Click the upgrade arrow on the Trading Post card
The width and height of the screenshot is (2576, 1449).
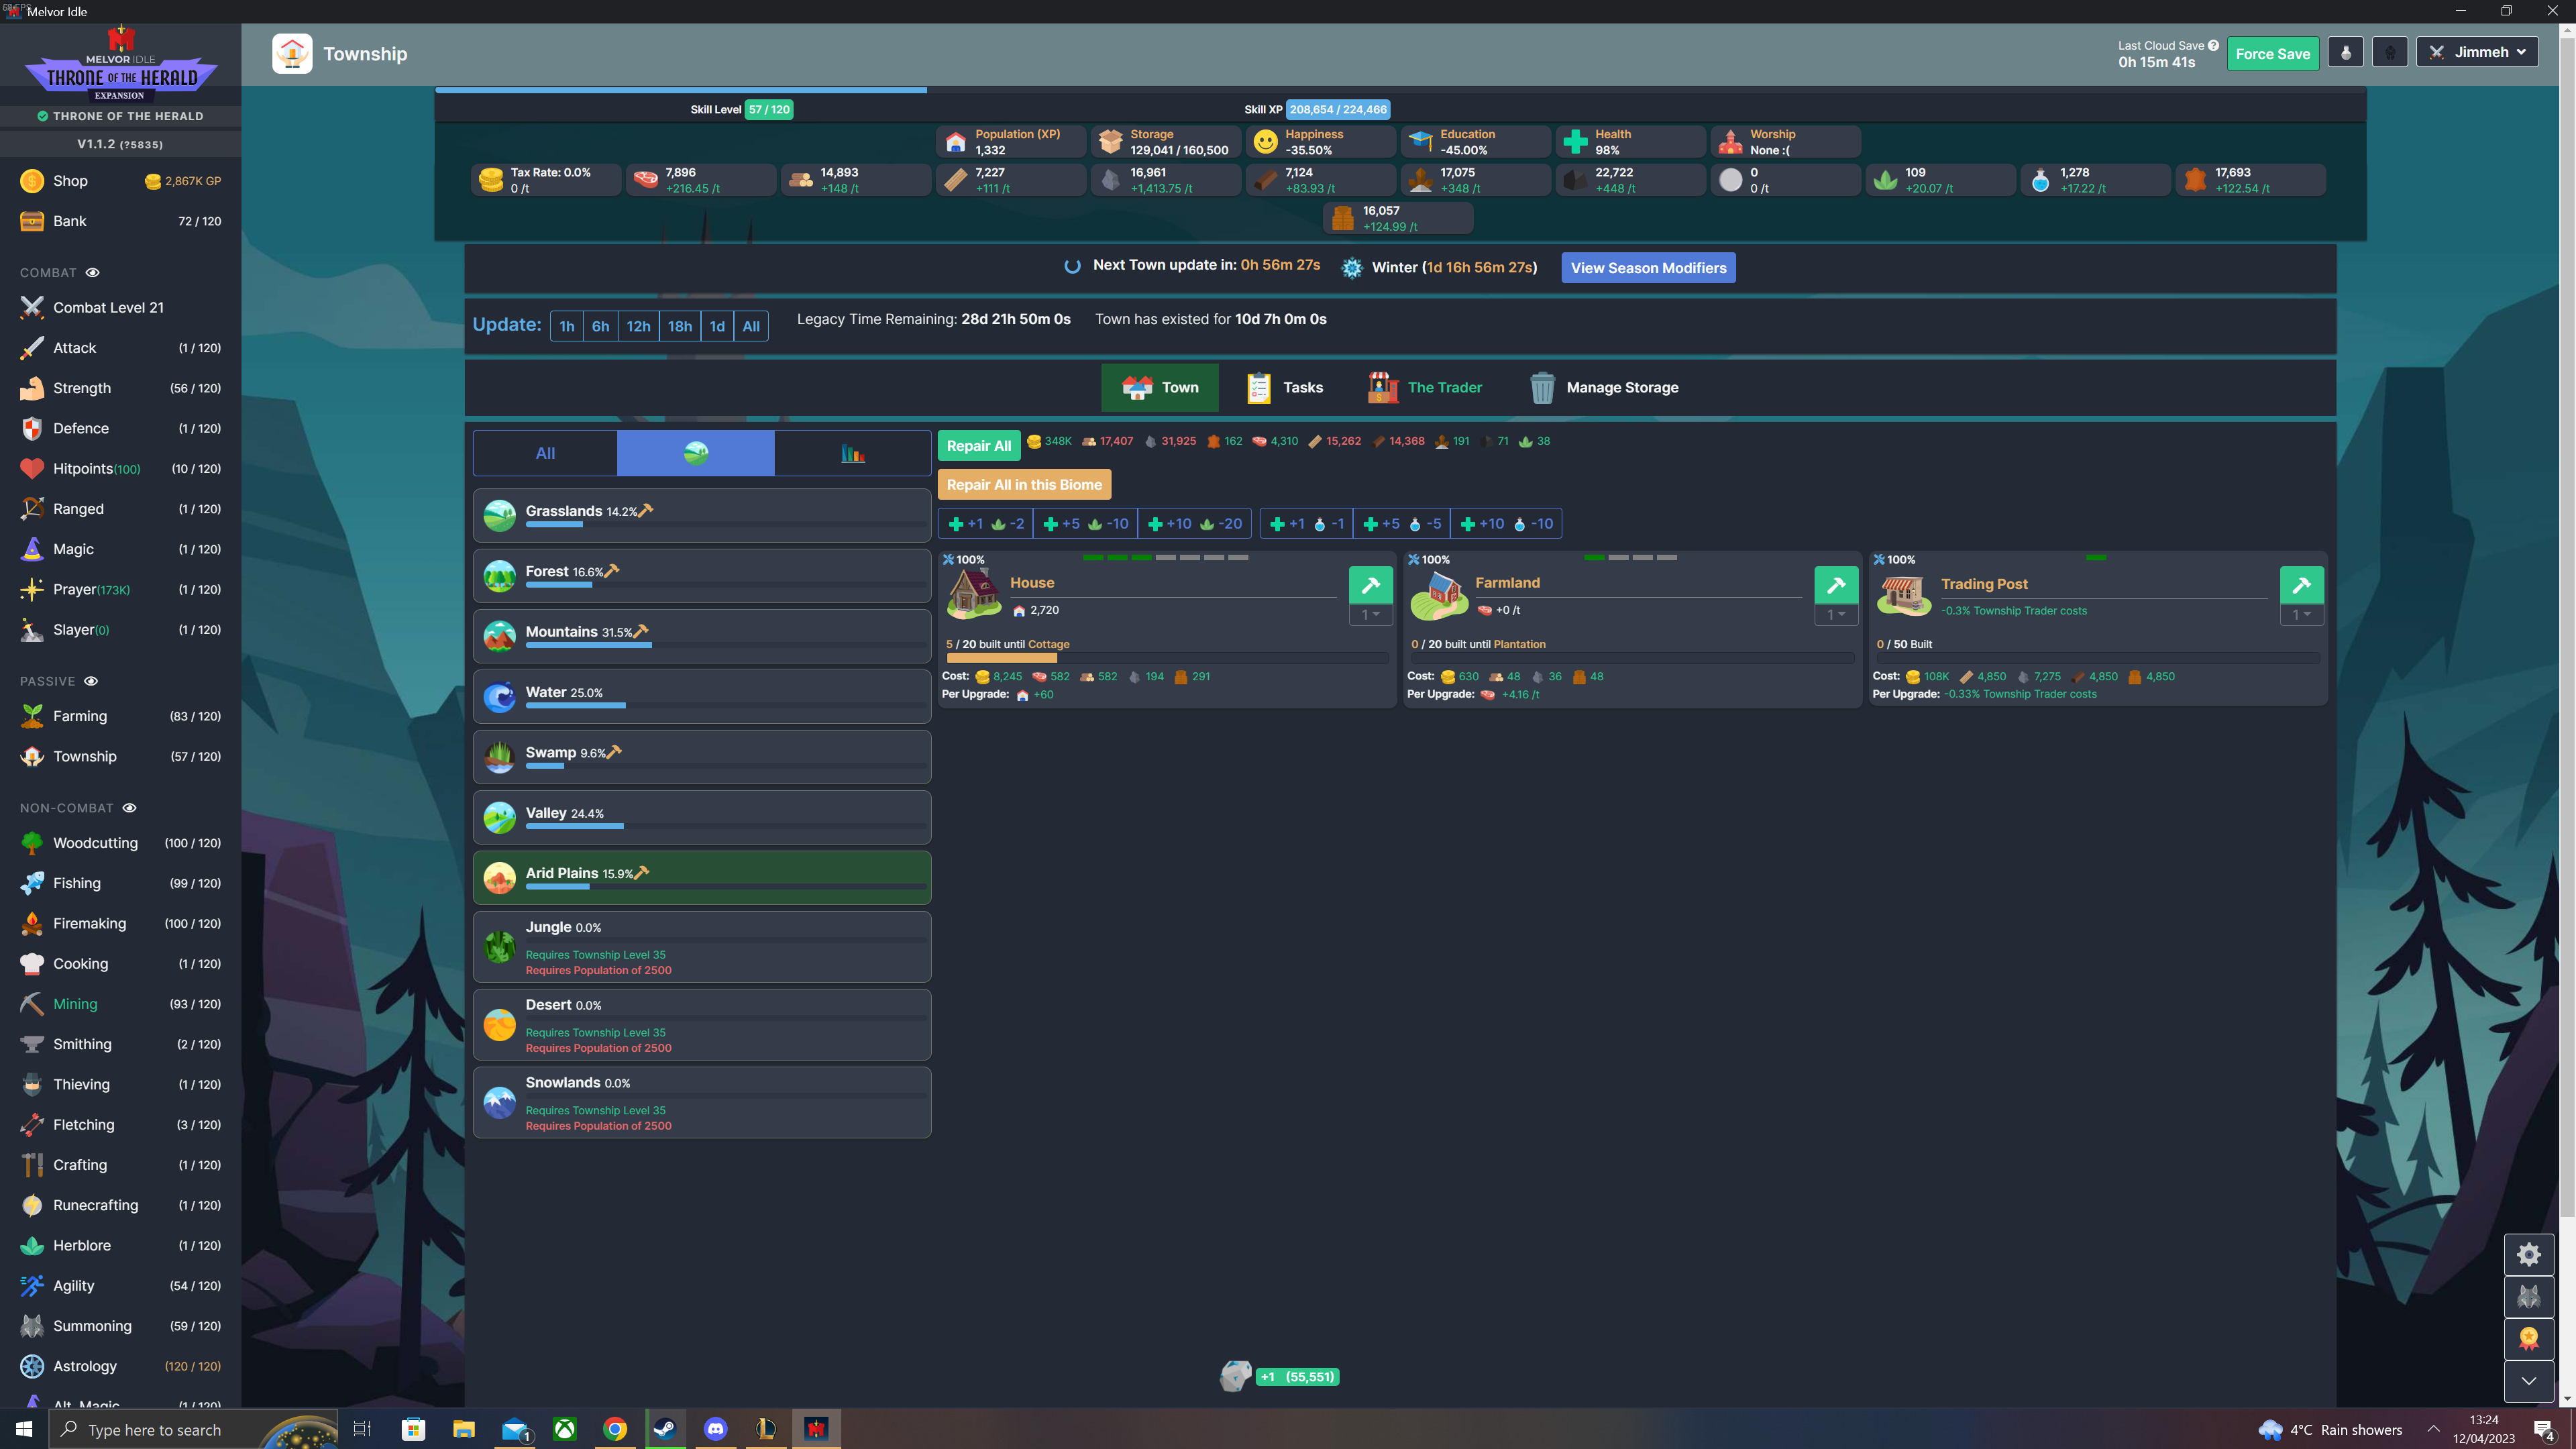[x=2302, y=585]
